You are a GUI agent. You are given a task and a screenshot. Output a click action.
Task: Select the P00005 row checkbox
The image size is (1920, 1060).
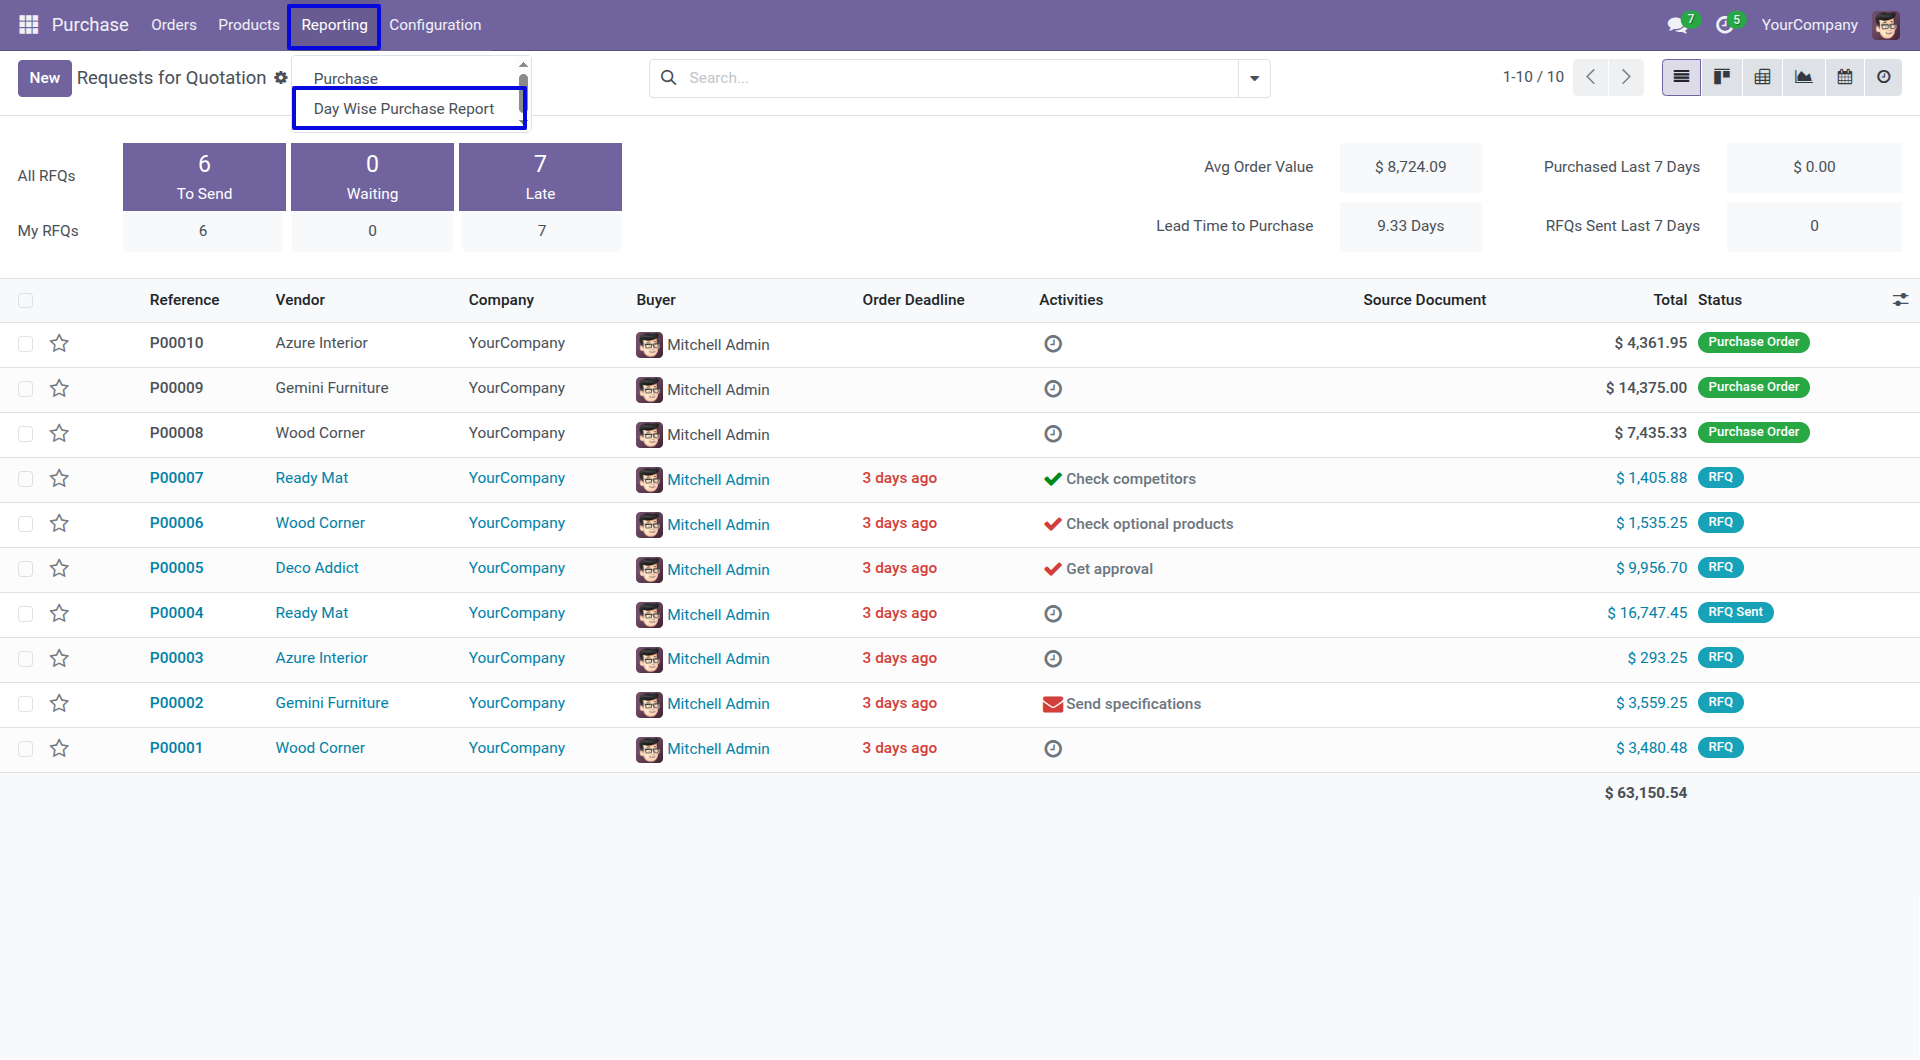[x=26, y=569]
